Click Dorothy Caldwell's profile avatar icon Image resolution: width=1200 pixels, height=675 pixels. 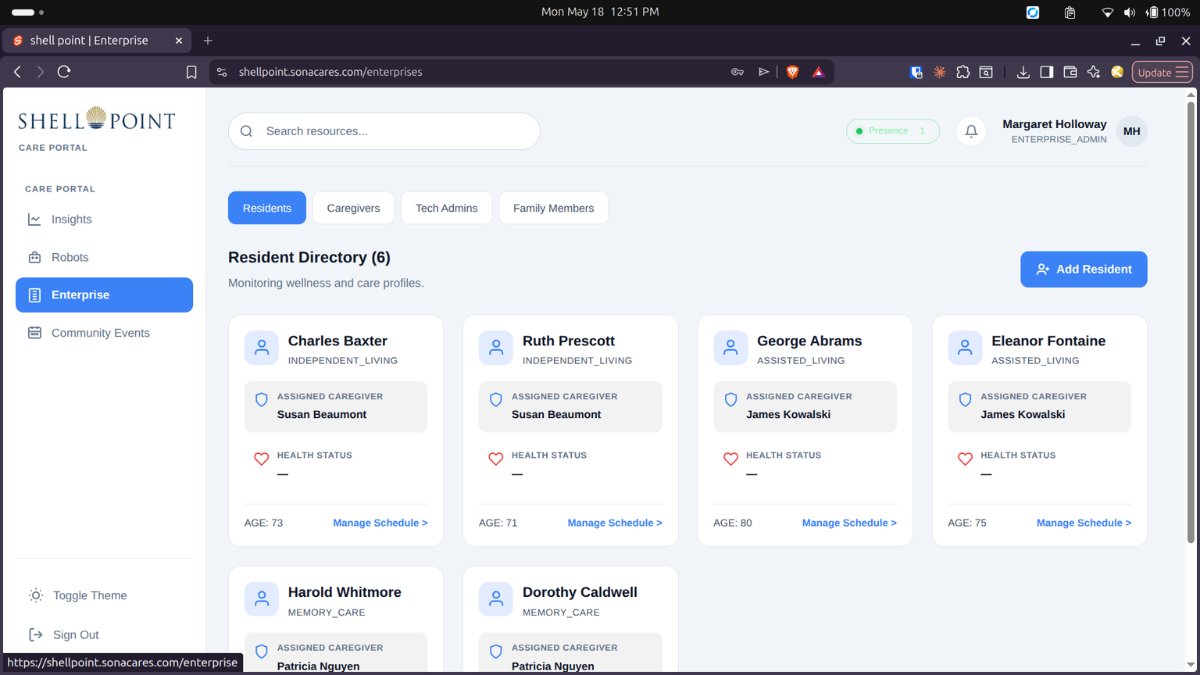click(496, 599)
